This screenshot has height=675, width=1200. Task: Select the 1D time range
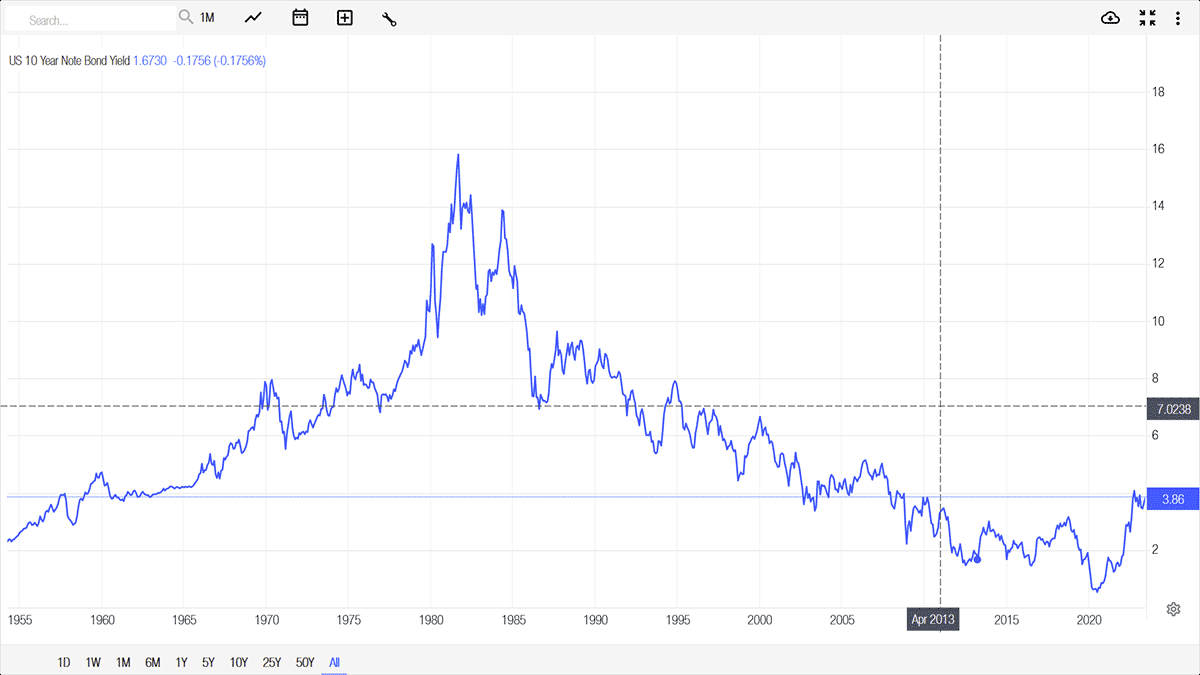64,662
